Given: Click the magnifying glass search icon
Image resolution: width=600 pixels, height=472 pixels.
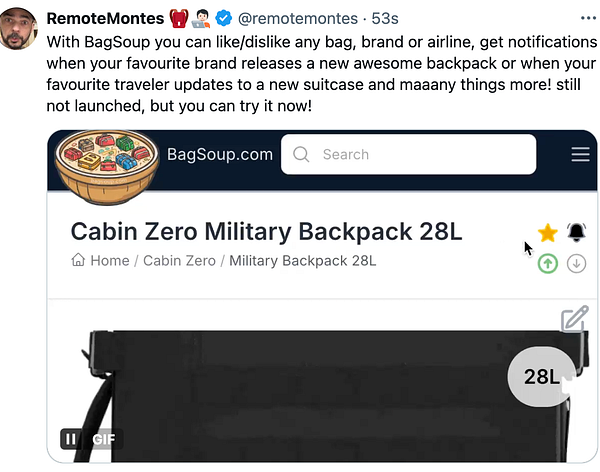Looking at the screenshot, I should tap(301, 154).
